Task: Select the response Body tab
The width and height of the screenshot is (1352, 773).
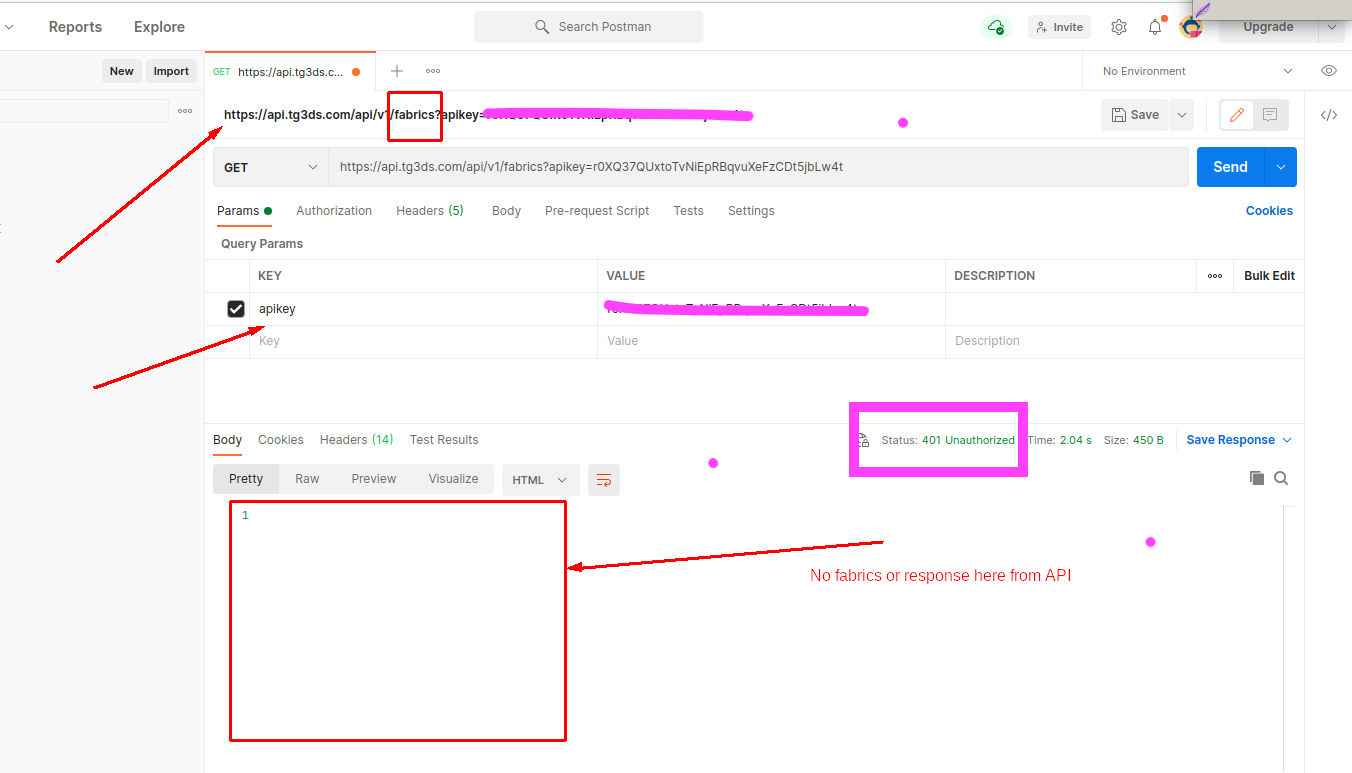Action: tap(227, 440)
